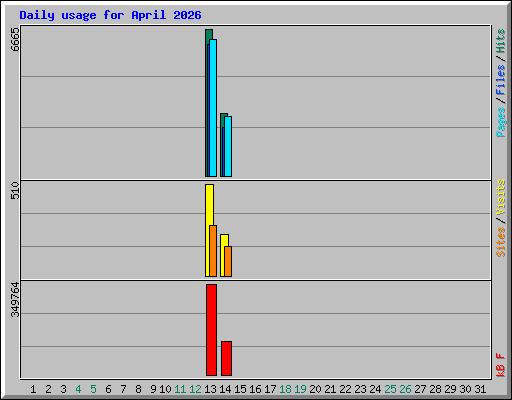This screenshot has width=512, height=400.
Task: Click green weekend day label 5
Action: coord(93,389)
